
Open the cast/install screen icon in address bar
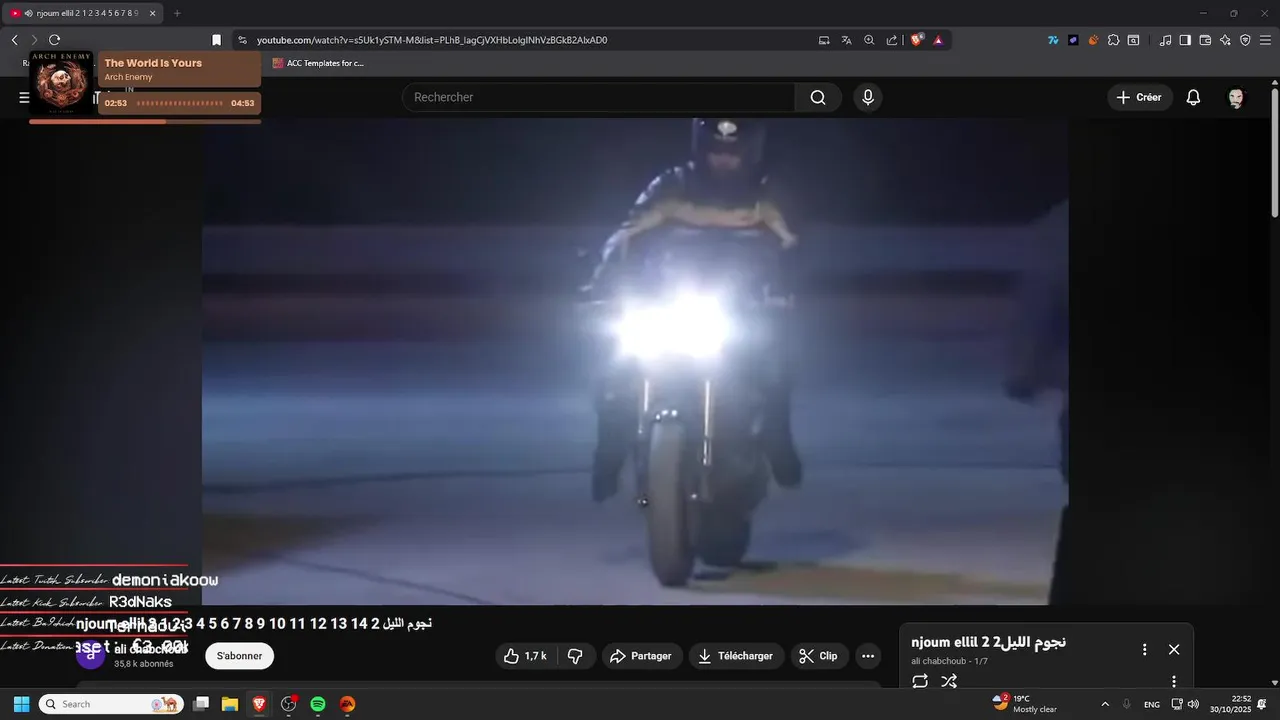point(824,40)
